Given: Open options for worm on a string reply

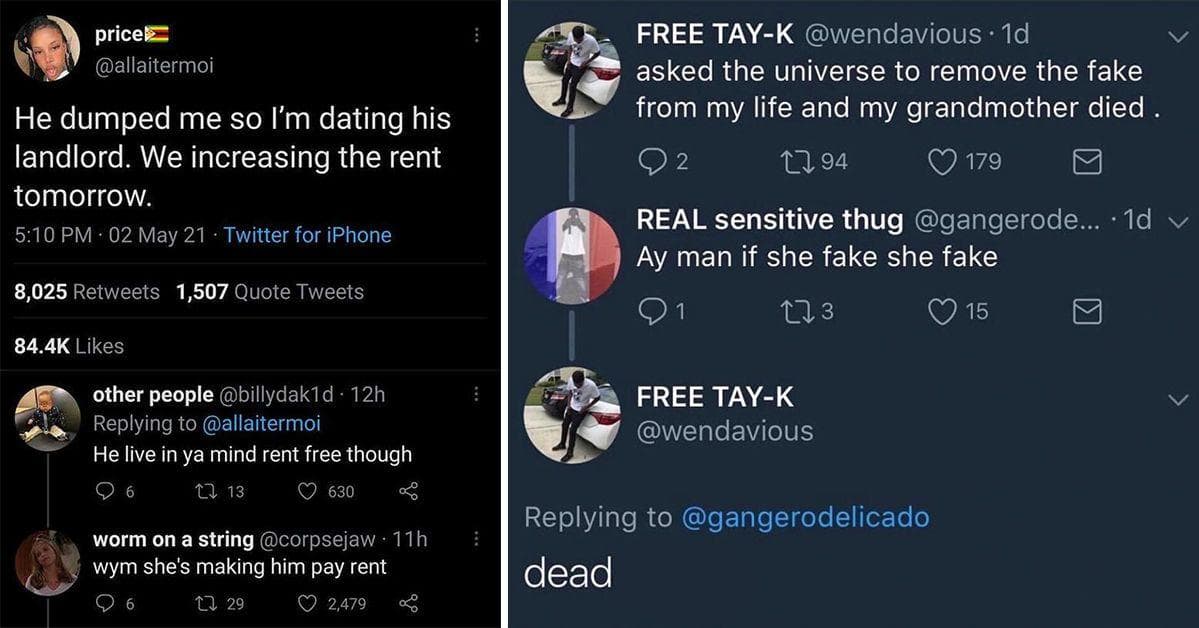Looking at the screenshot, I should click(x=477, y=539).
